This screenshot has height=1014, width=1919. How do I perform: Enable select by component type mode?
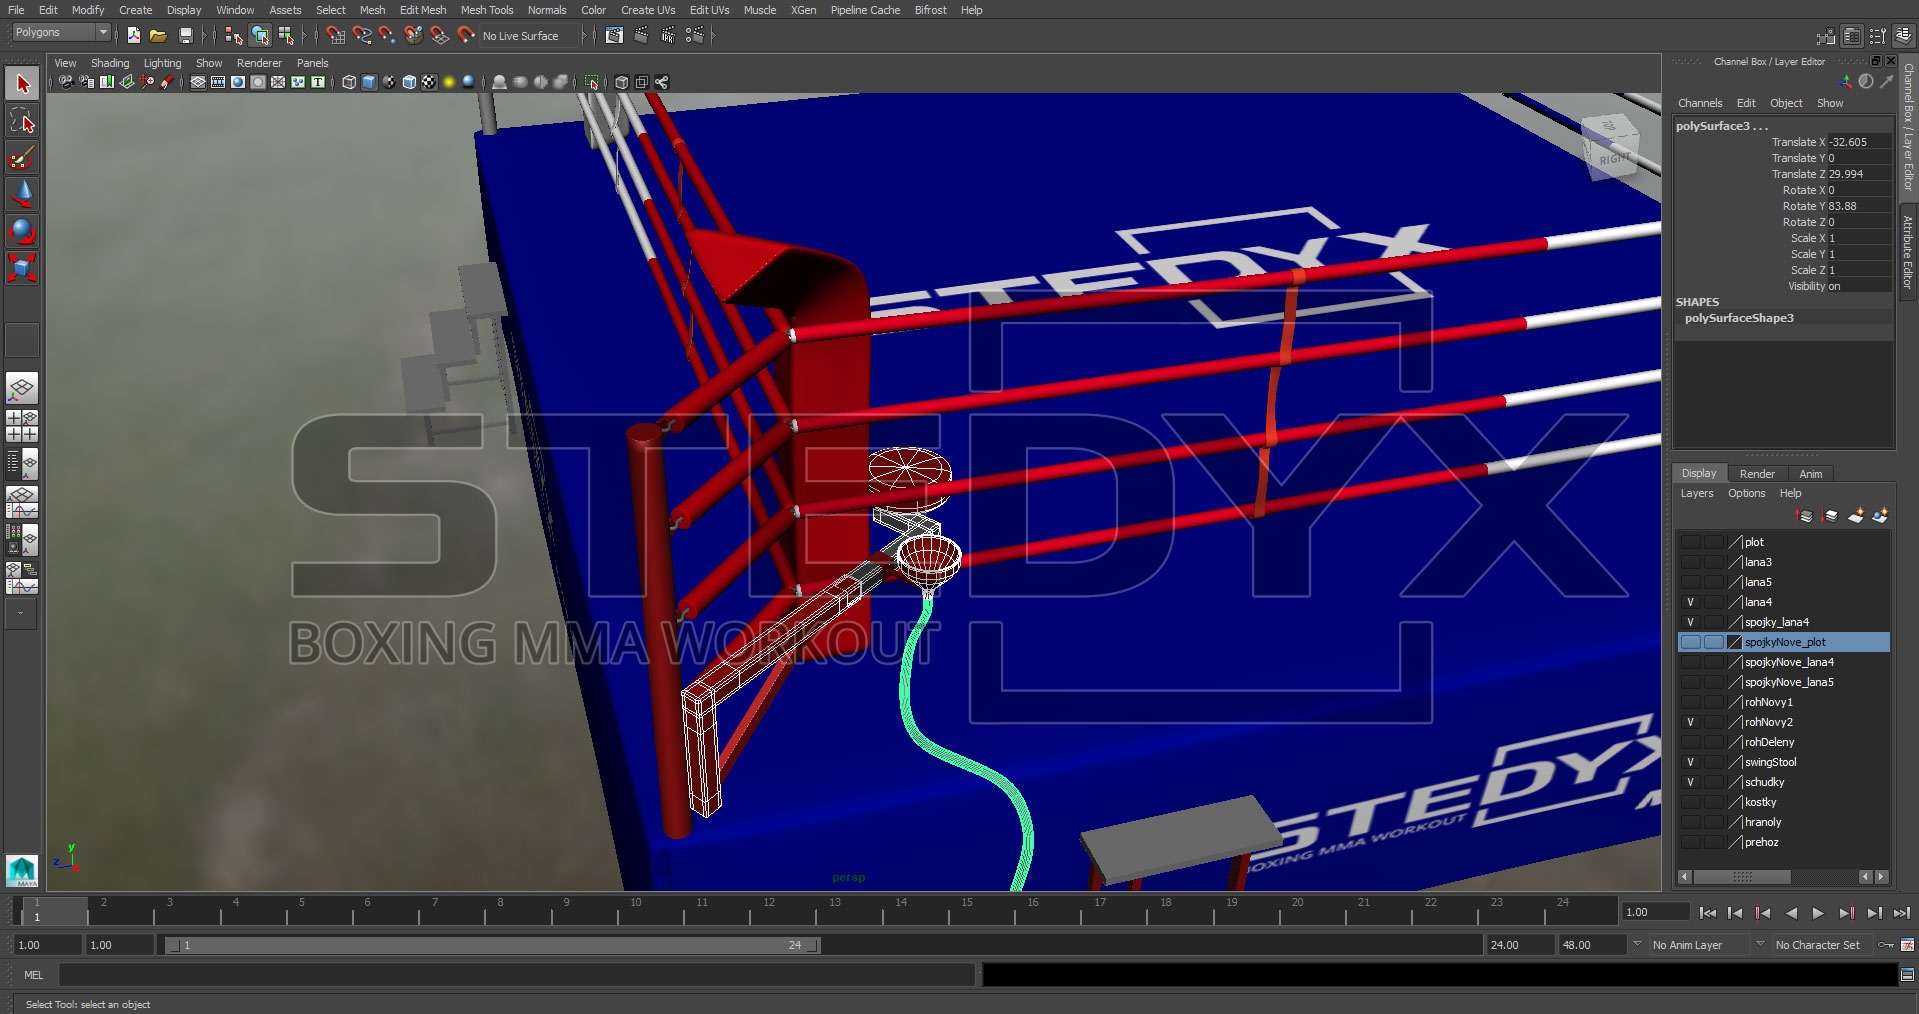pos(287,35)
